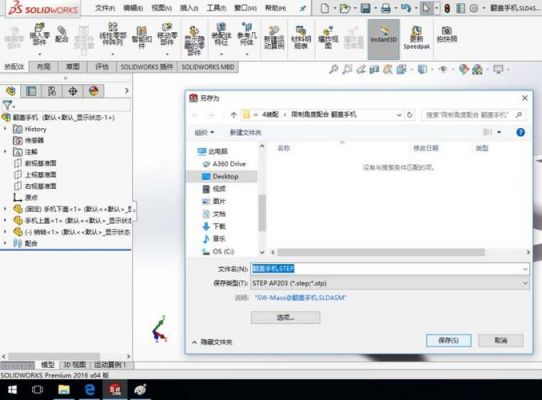Open the FeatureManager design tree tab
Viewport: 542px width, 400px height.
(x=10, y=91)
